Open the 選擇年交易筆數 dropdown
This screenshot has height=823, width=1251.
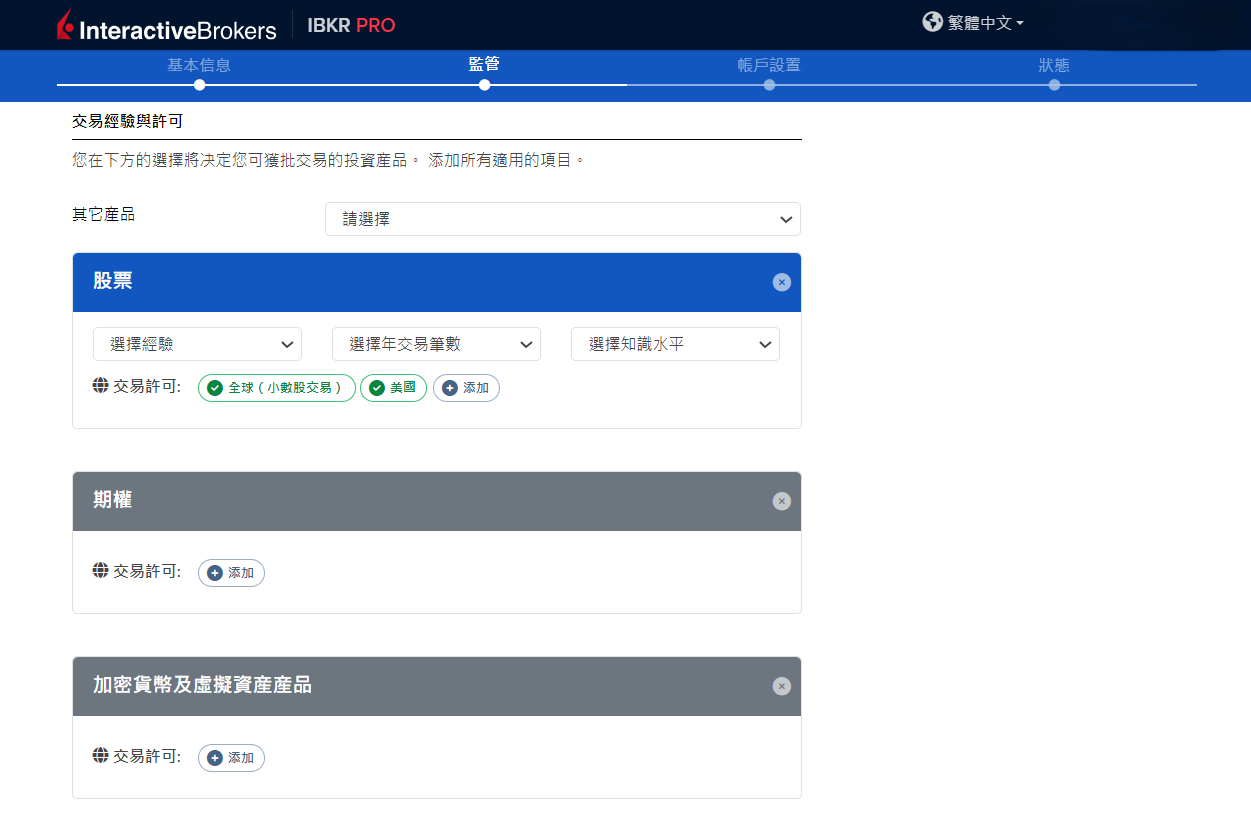pyautogui.click(x=436, y=344)
